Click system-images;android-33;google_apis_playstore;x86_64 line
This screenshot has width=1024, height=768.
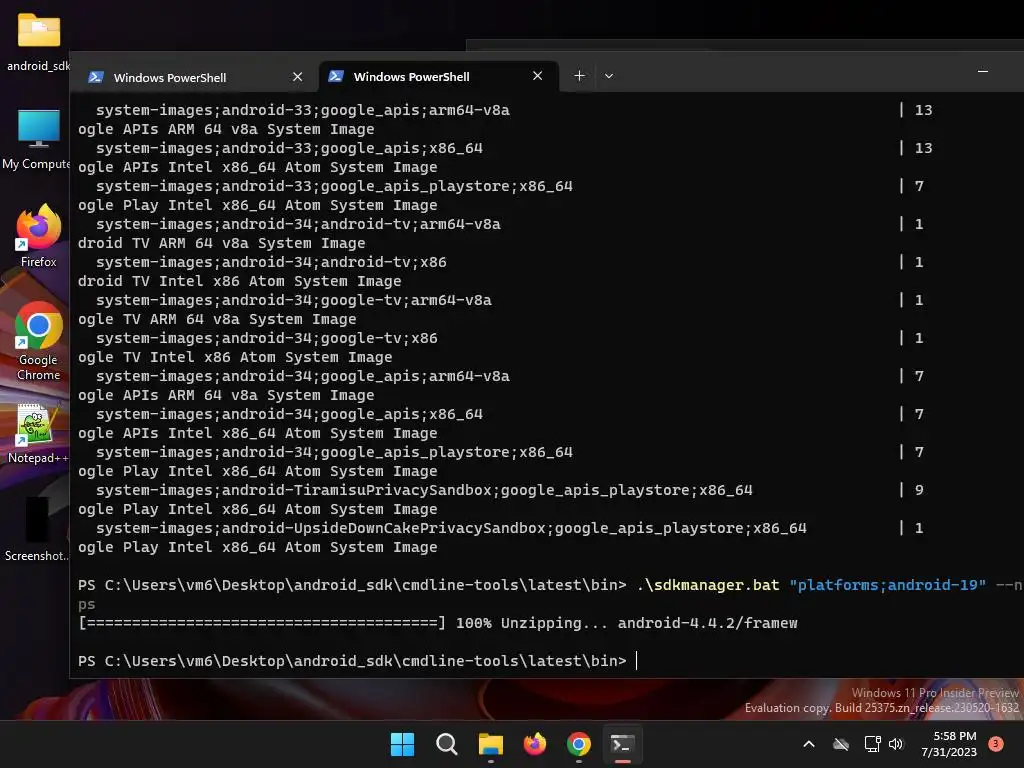click(x=334, y=186)
